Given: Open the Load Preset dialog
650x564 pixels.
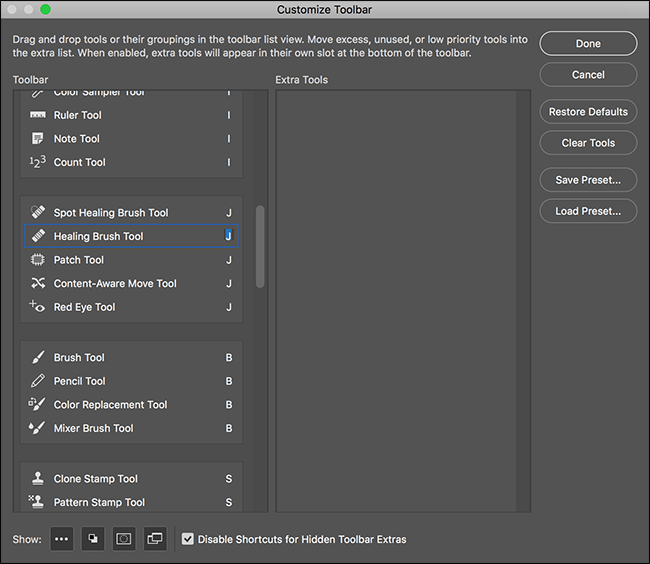Looking at the screenshot, I should pyautogui.click(x=588, y=211).
